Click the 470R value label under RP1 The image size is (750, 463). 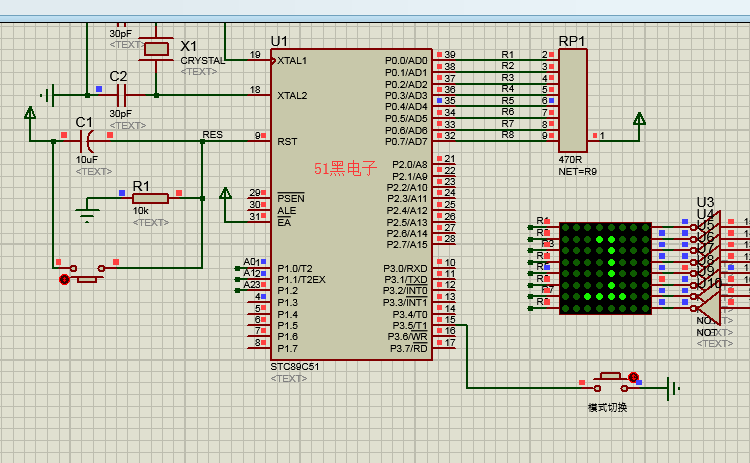(x=570, y=159)
